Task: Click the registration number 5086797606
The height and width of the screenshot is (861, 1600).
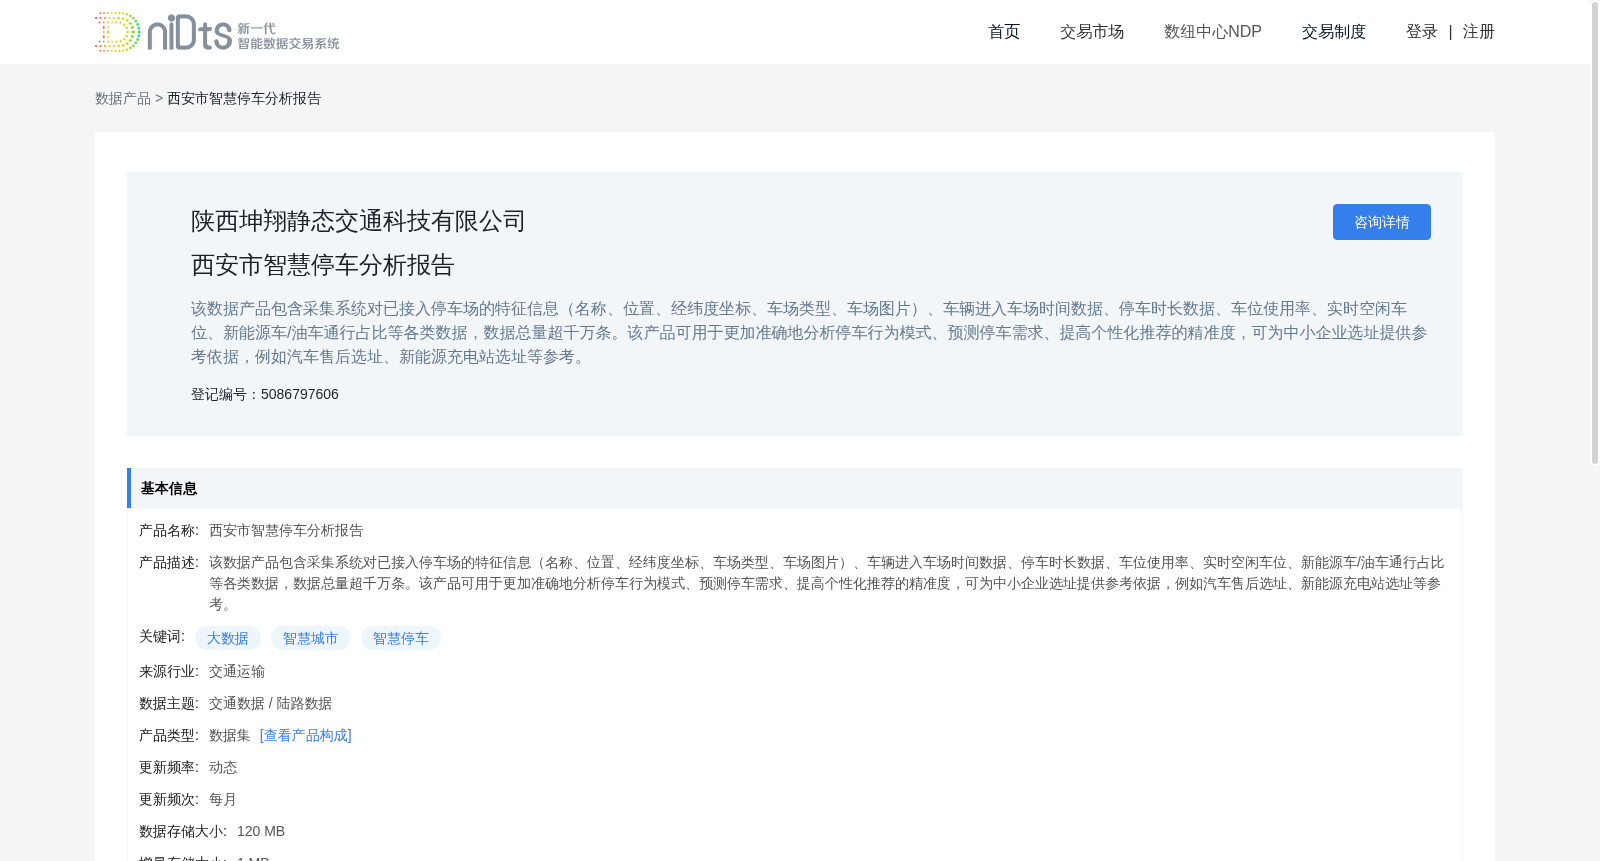Action: (300, 394)
